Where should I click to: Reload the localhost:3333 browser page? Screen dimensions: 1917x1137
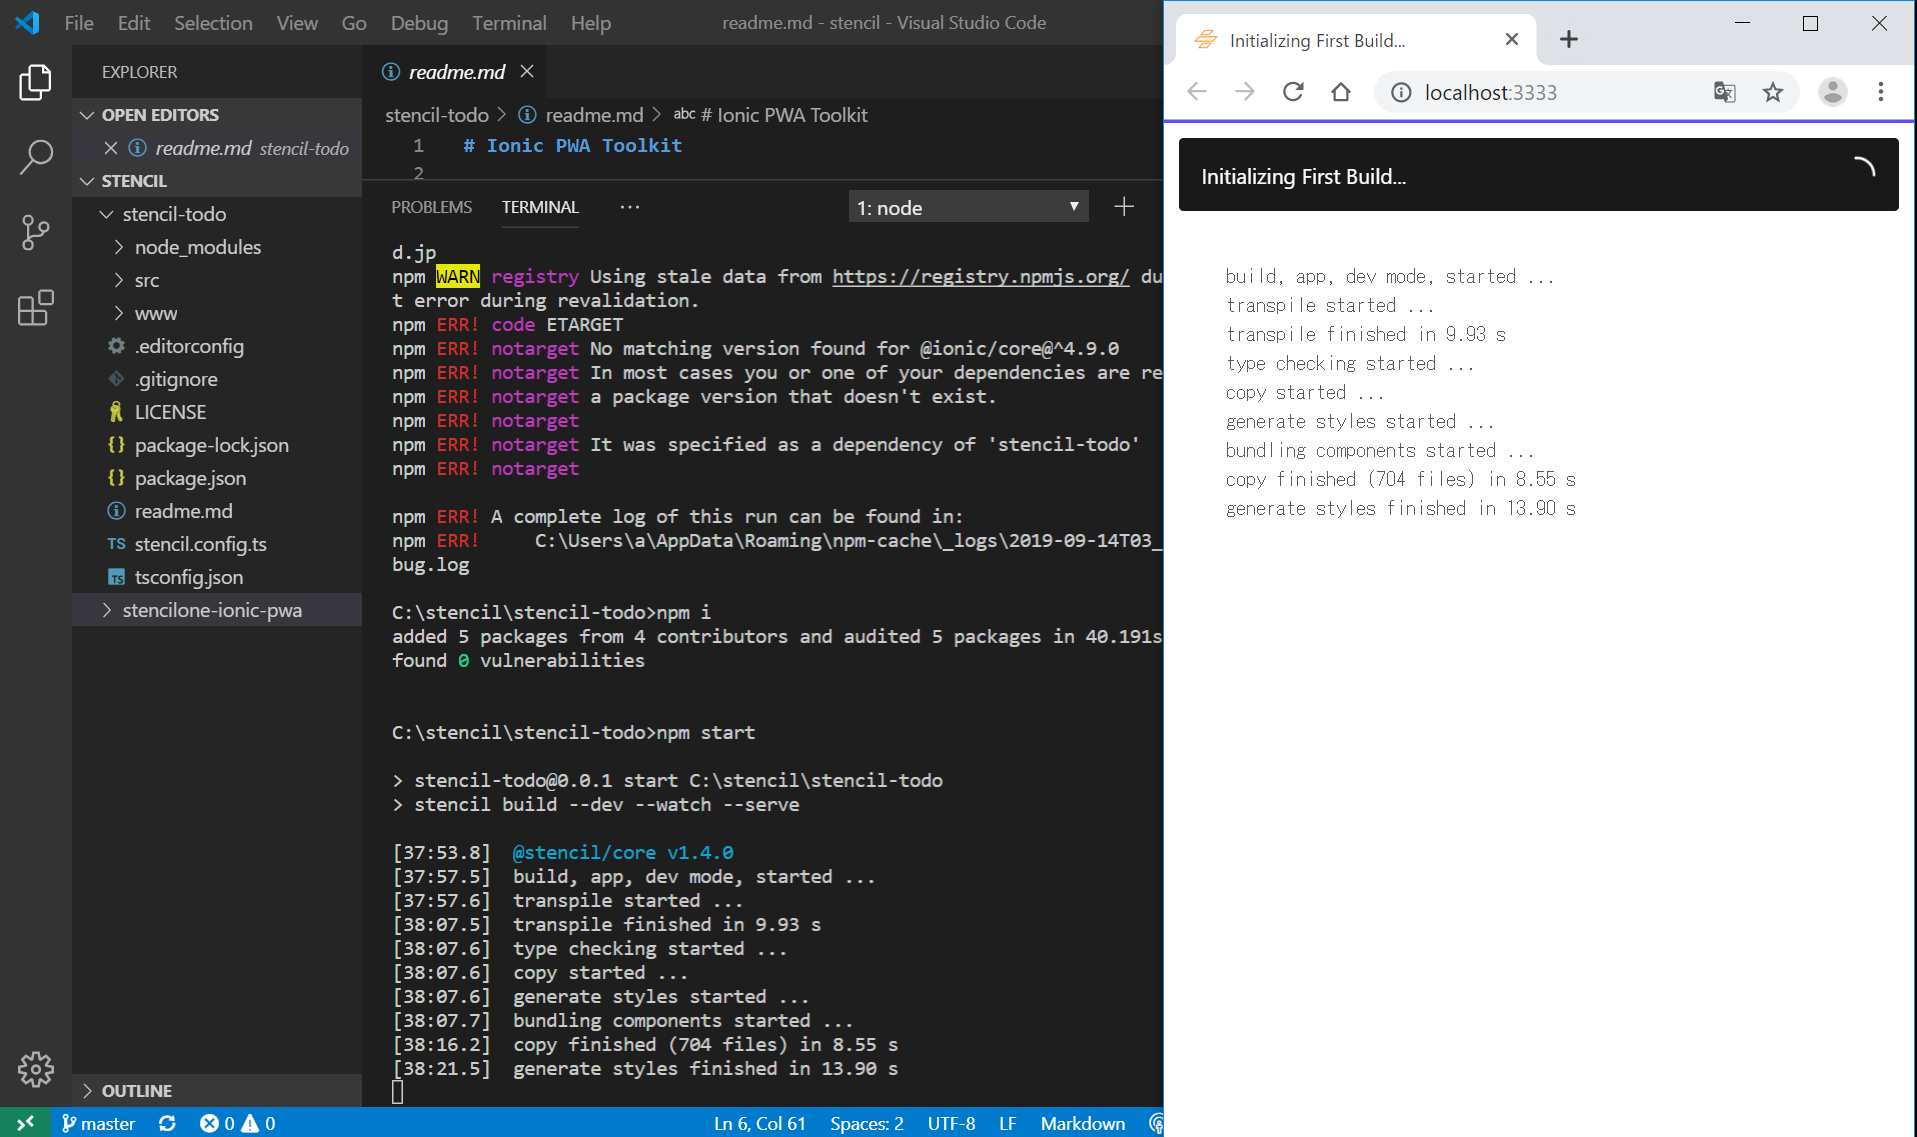(1293, 92)
